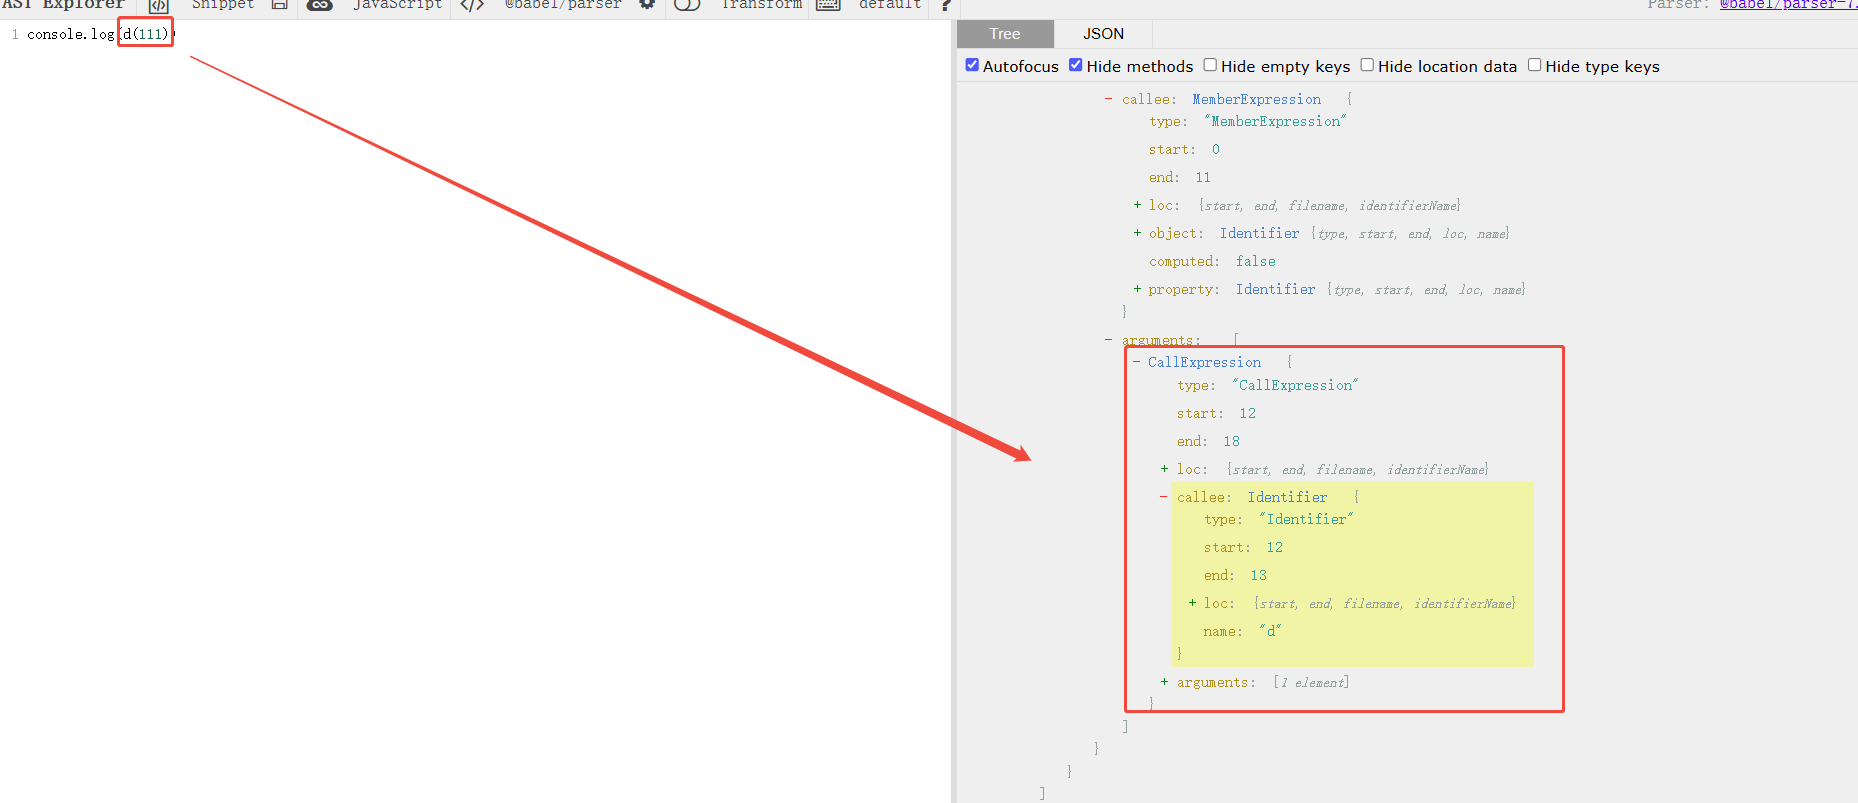This screenshot has height=803, width=1858.
Task: Click the </> parser icon
Action: tap(472, 5)
